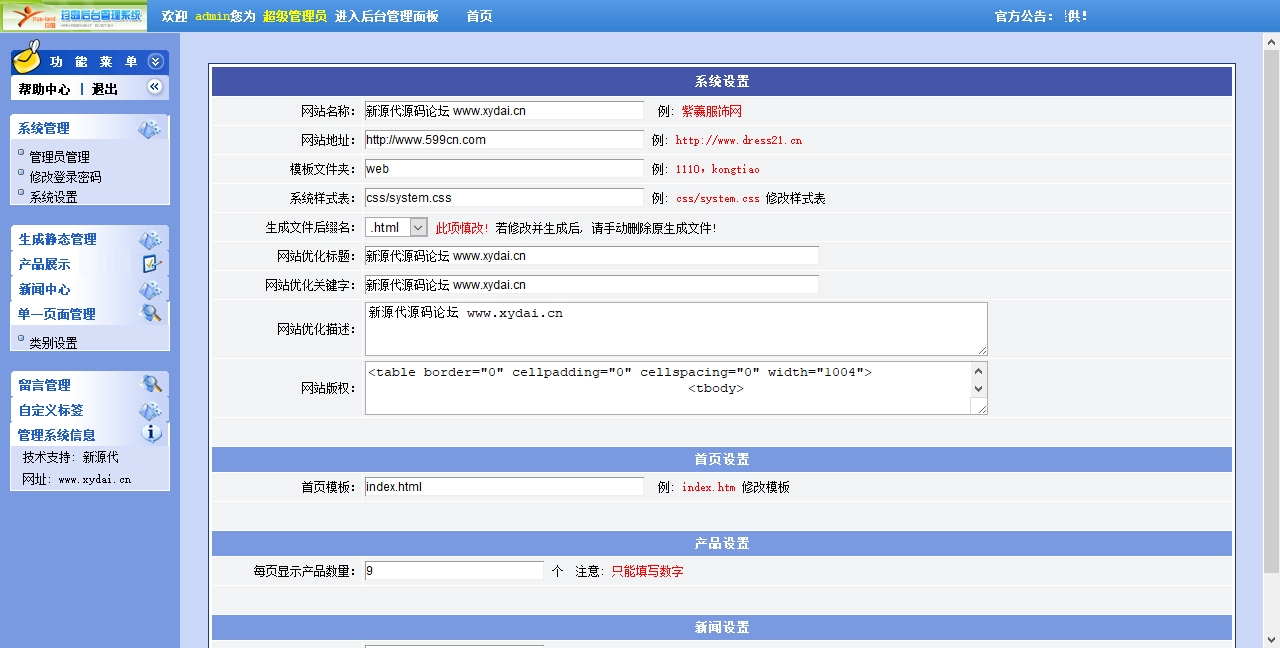Open 帮助中心 link
The image size is (1280, 648).
[x=44, y=89]
